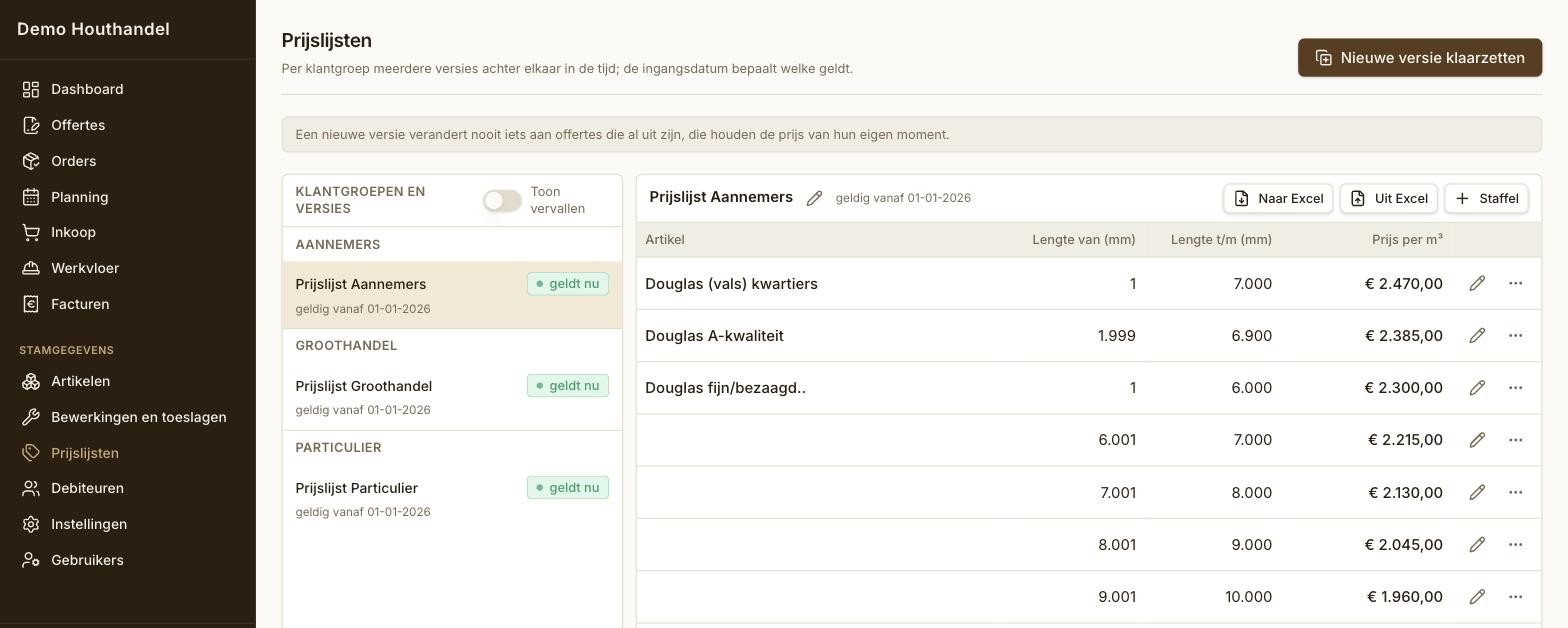This screenshot has width=1568, height=628.
Task: Open more options for Douglas (vals) kwartiers
Action: pos(1515,284)
